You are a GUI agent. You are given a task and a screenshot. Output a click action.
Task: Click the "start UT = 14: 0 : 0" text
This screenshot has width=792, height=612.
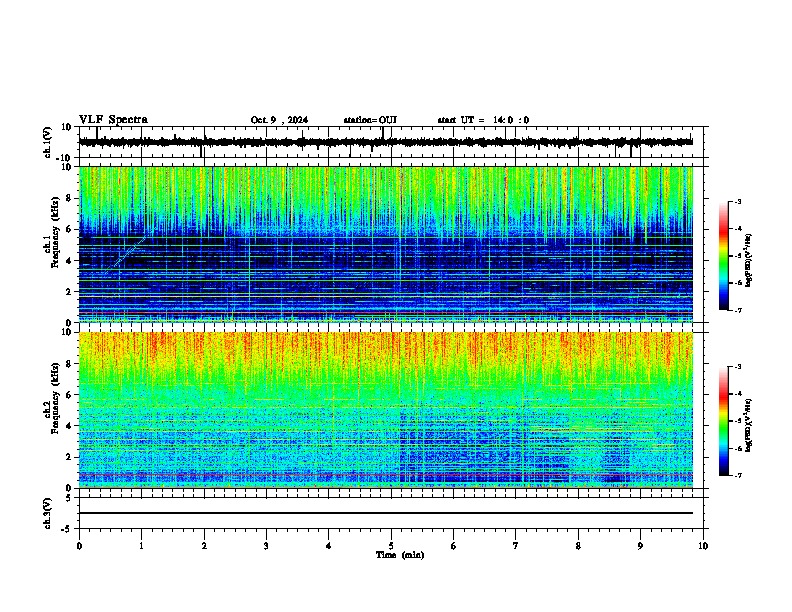(483, 120)
